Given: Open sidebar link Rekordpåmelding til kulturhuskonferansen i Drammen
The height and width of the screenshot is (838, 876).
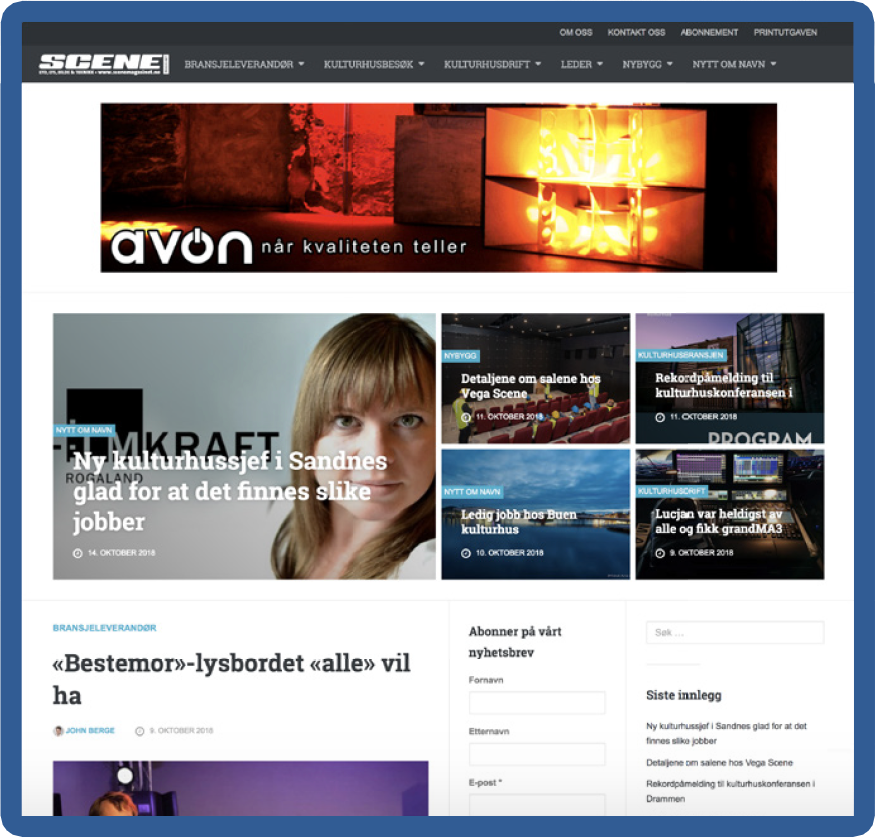Looking at the screenshot, I should (x=730, y=792).
